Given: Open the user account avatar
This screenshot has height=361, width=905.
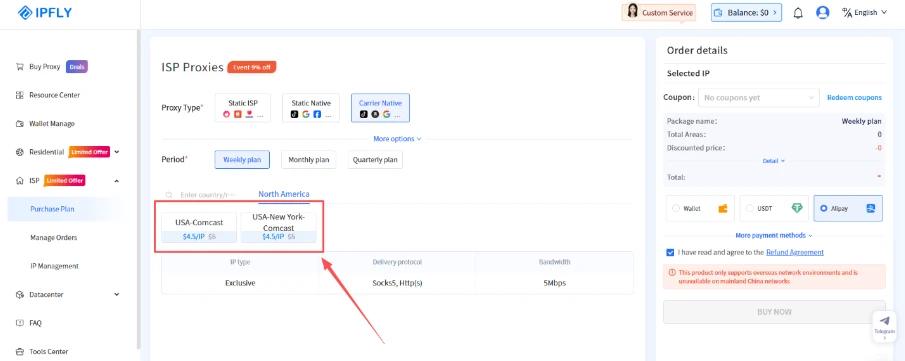Looking at the screenshot, I should pos(822,13).
